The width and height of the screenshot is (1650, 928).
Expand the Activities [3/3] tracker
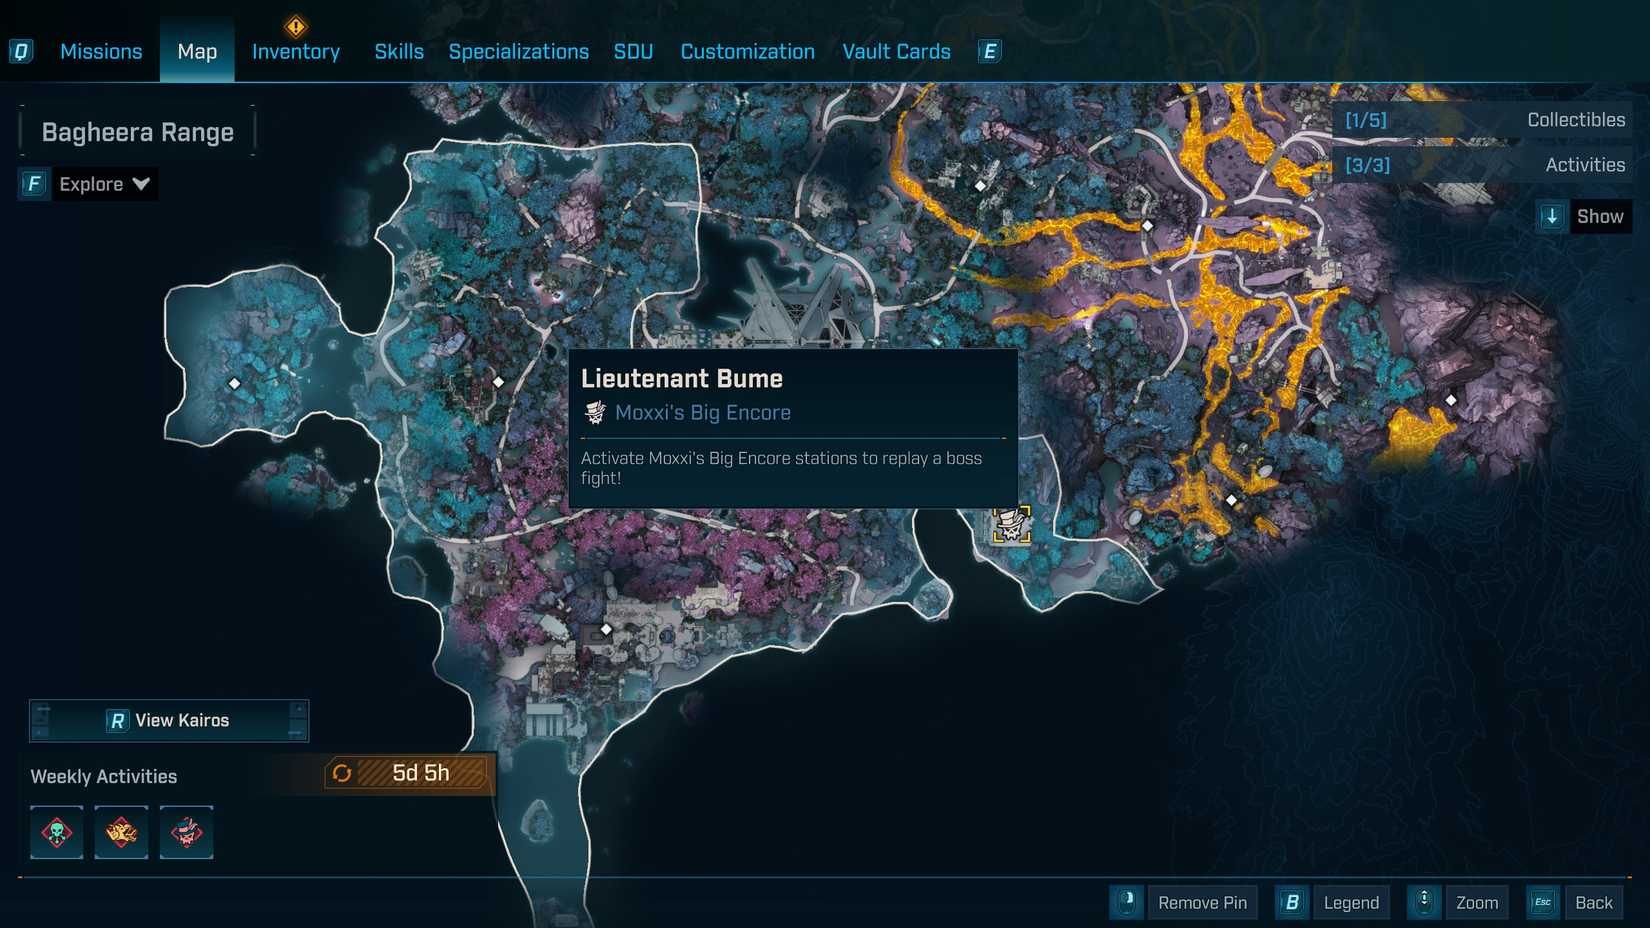point(1482,165)
